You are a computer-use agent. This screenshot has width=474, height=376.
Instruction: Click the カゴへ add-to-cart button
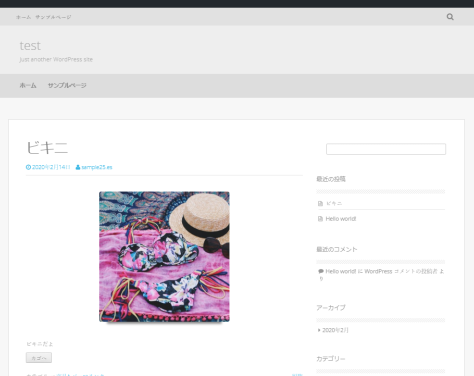39,358
